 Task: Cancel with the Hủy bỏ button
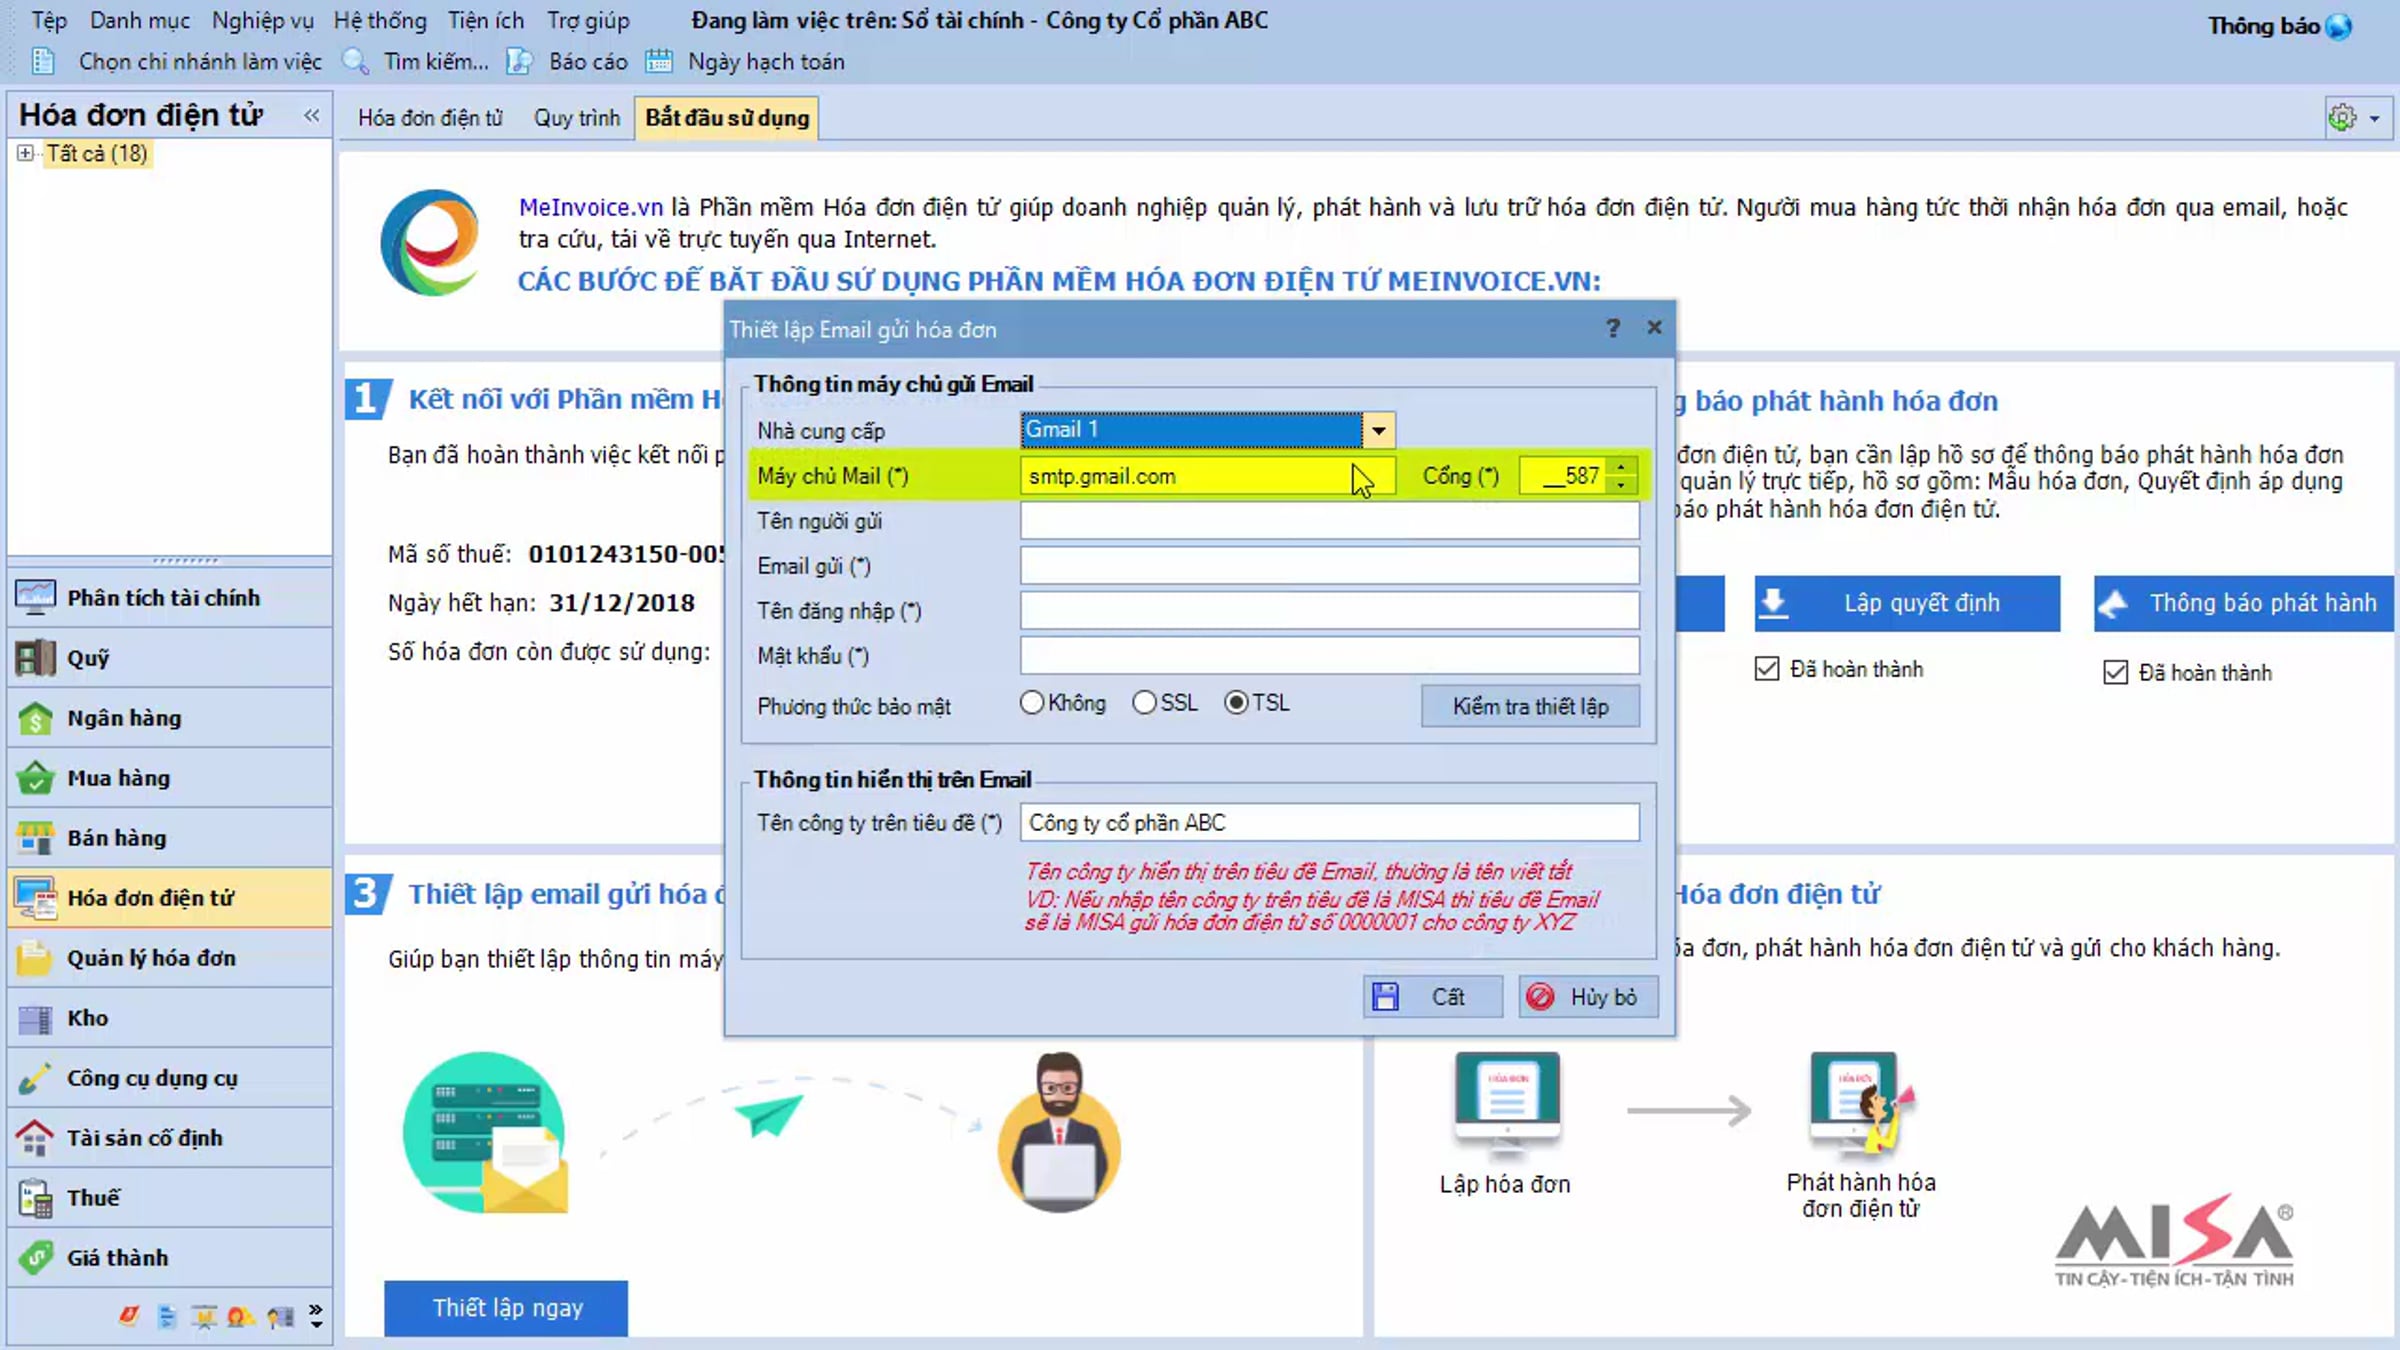(1588, 997)
